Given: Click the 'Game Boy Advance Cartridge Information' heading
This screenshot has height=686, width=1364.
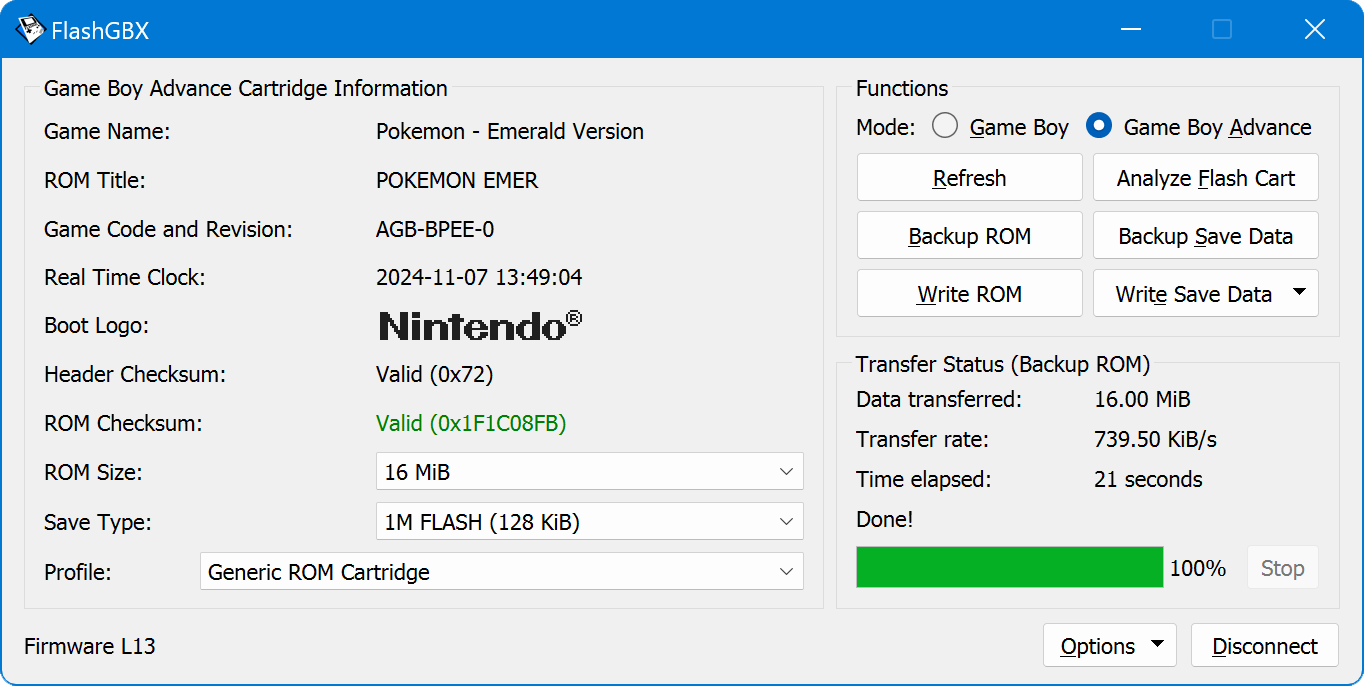Looking at the screenshot, I should [x=246, y=88].
